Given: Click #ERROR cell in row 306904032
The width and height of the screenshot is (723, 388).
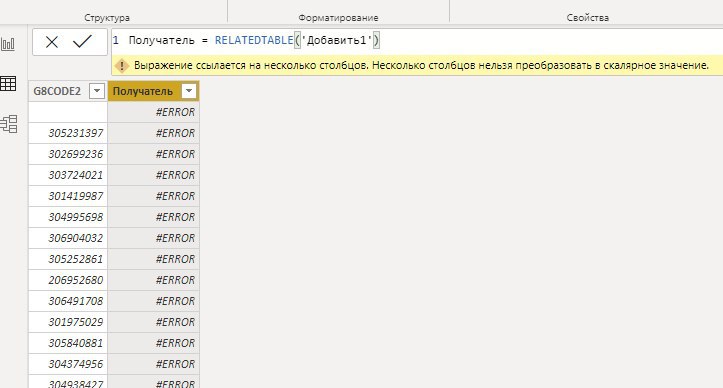Looking at the screenshot, I should (x=154, y=238).
